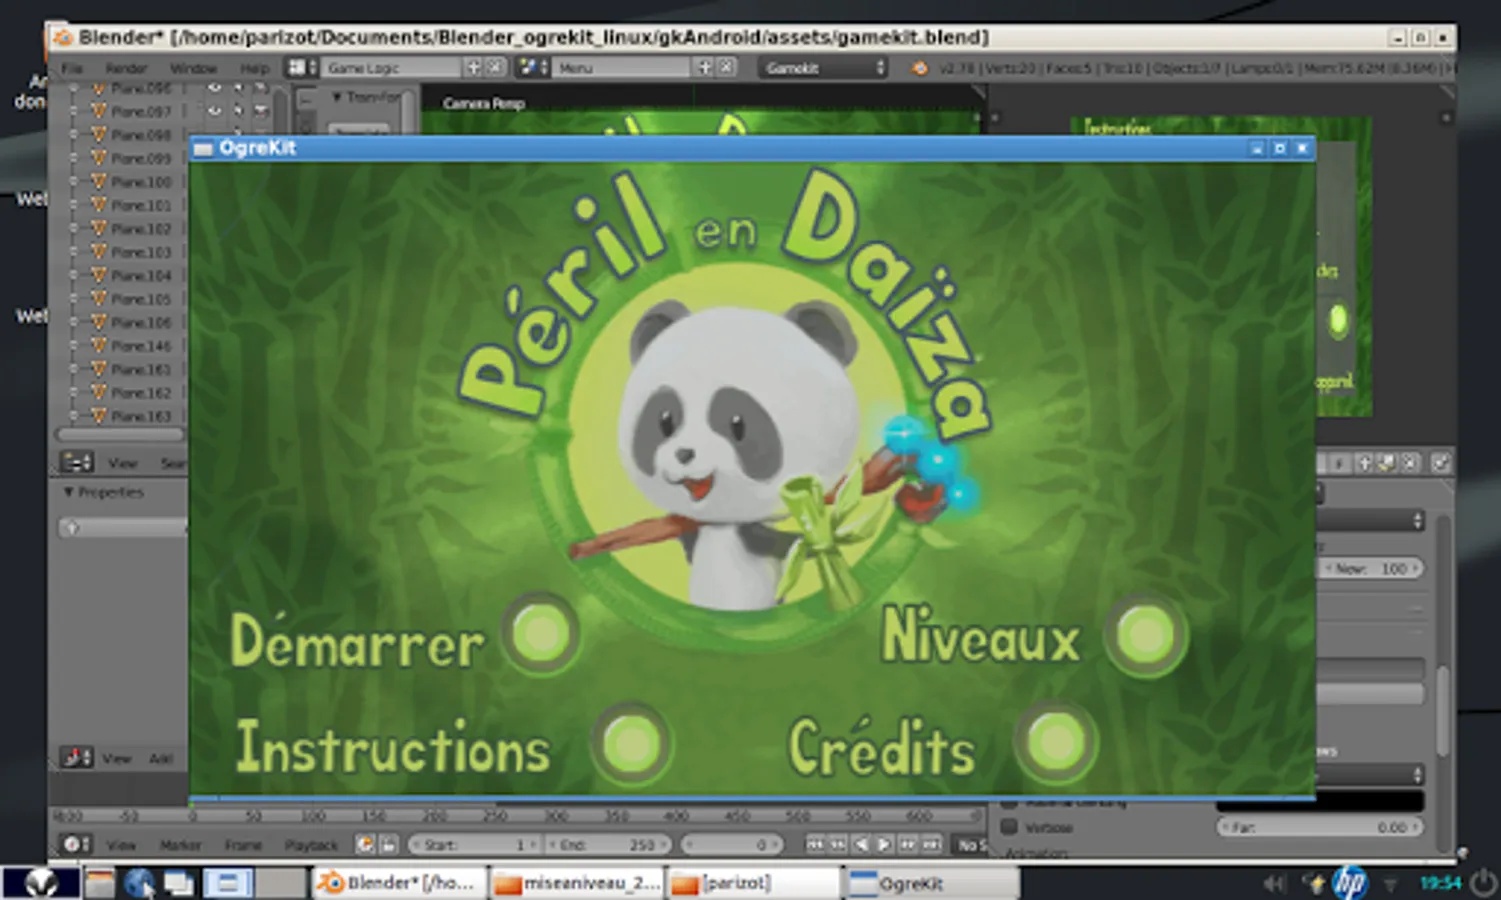Click the timeline Start frame field

click(473, 845)
